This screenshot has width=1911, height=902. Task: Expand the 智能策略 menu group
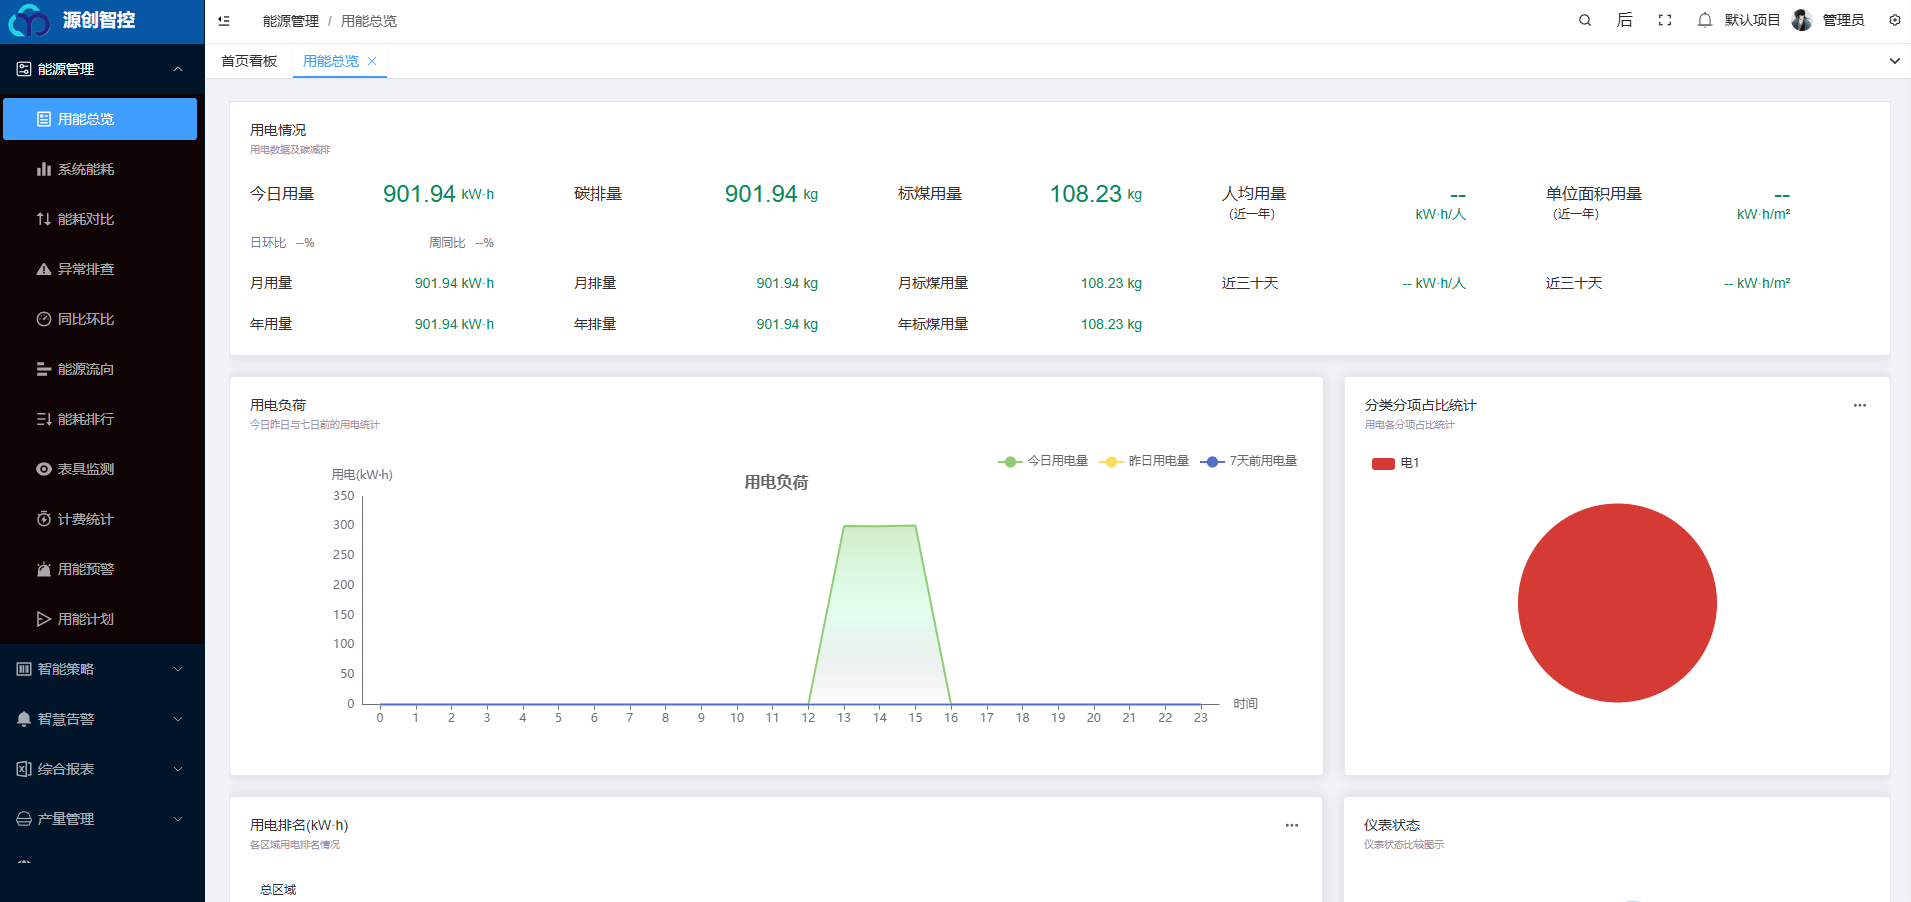[x=102, y=669]
